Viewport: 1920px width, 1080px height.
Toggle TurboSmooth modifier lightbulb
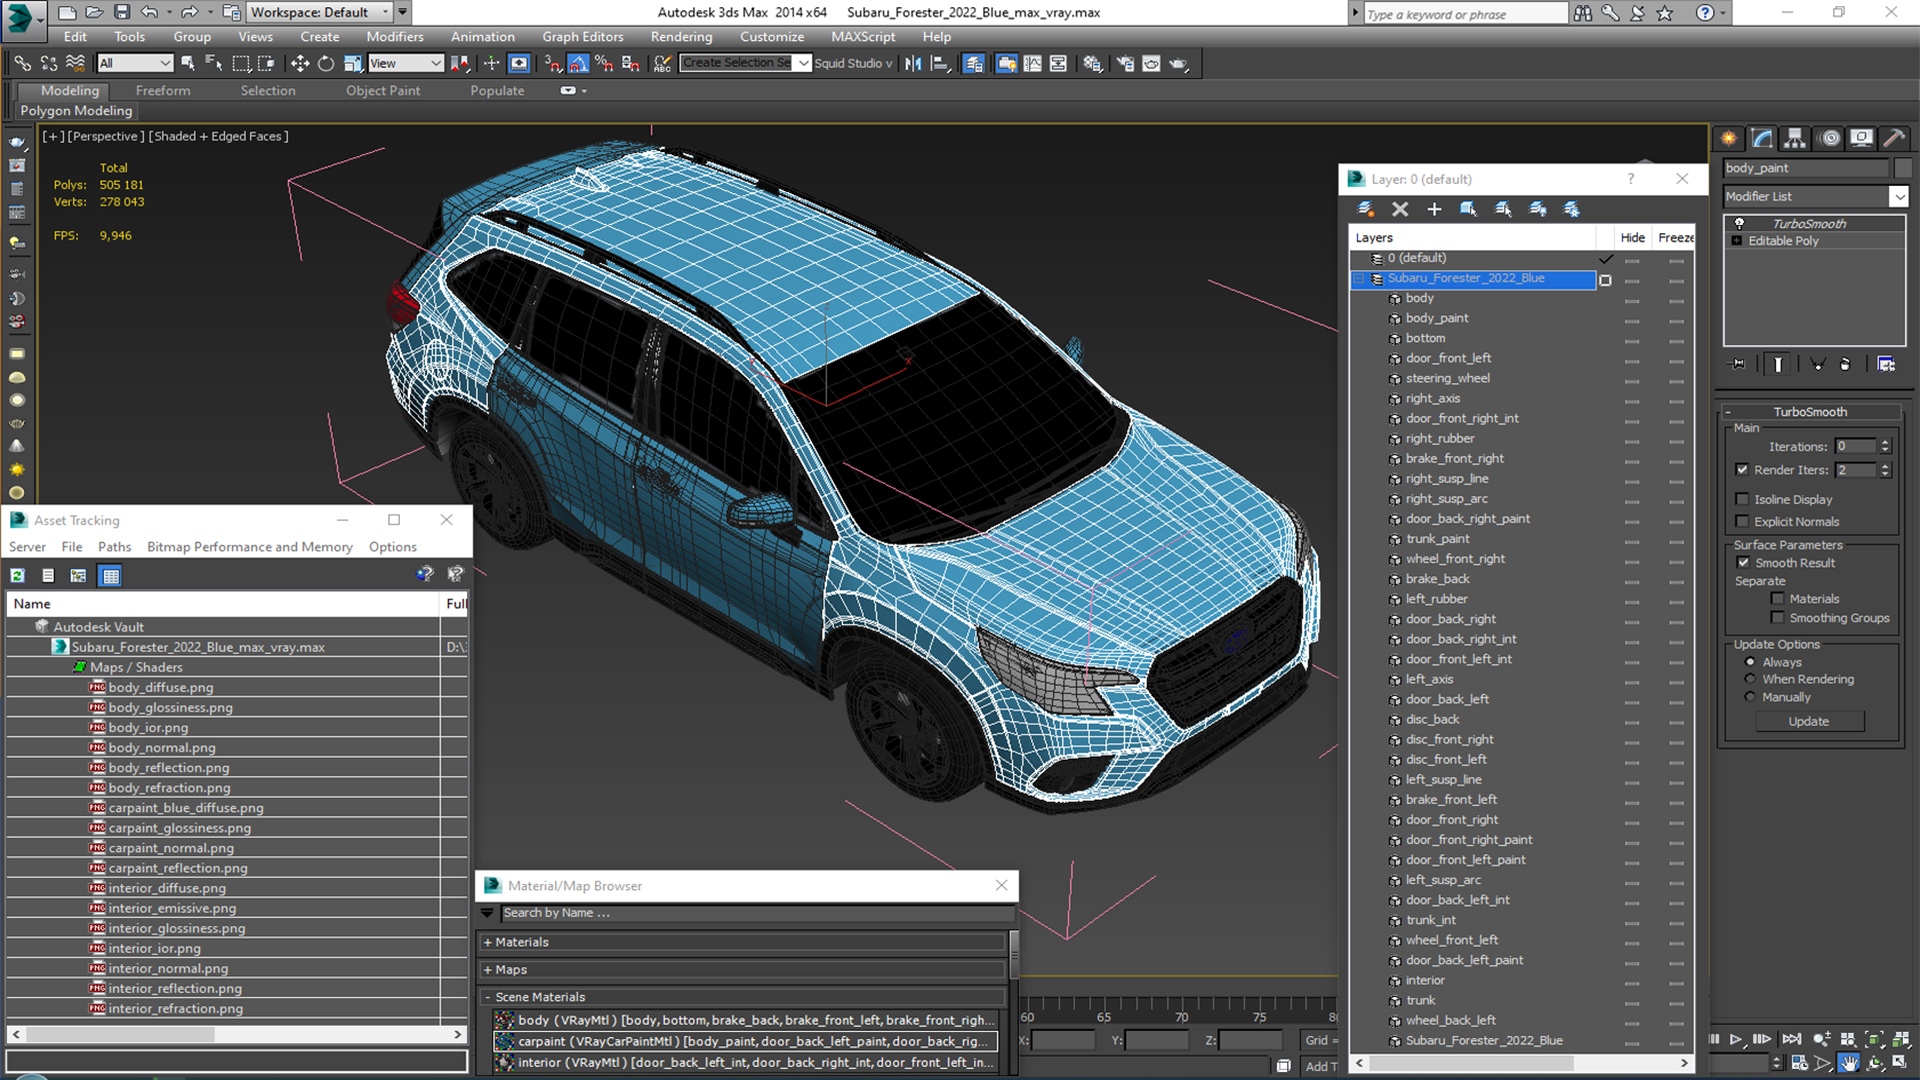(x=1739, y=223)
